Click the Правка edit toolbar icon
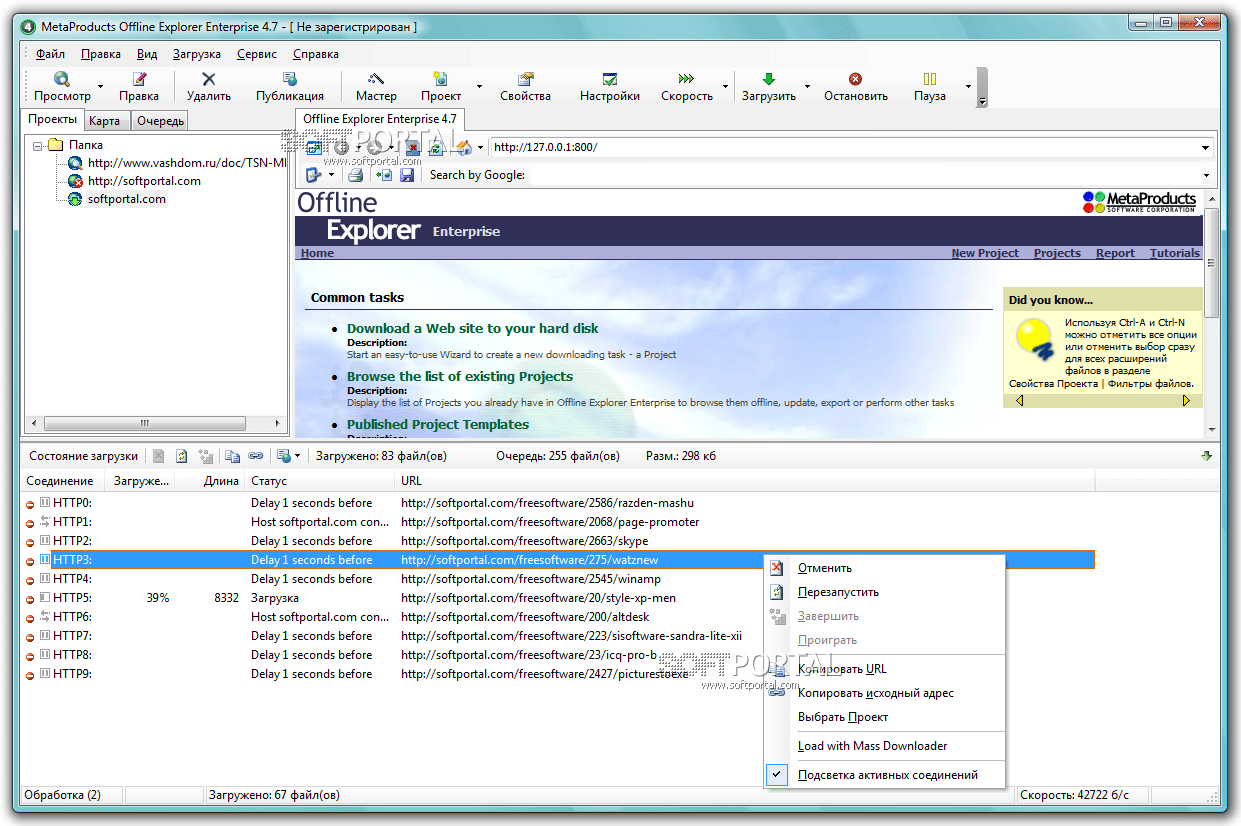1241x826 pixels. pyautogui.click(x=139, y=80)
